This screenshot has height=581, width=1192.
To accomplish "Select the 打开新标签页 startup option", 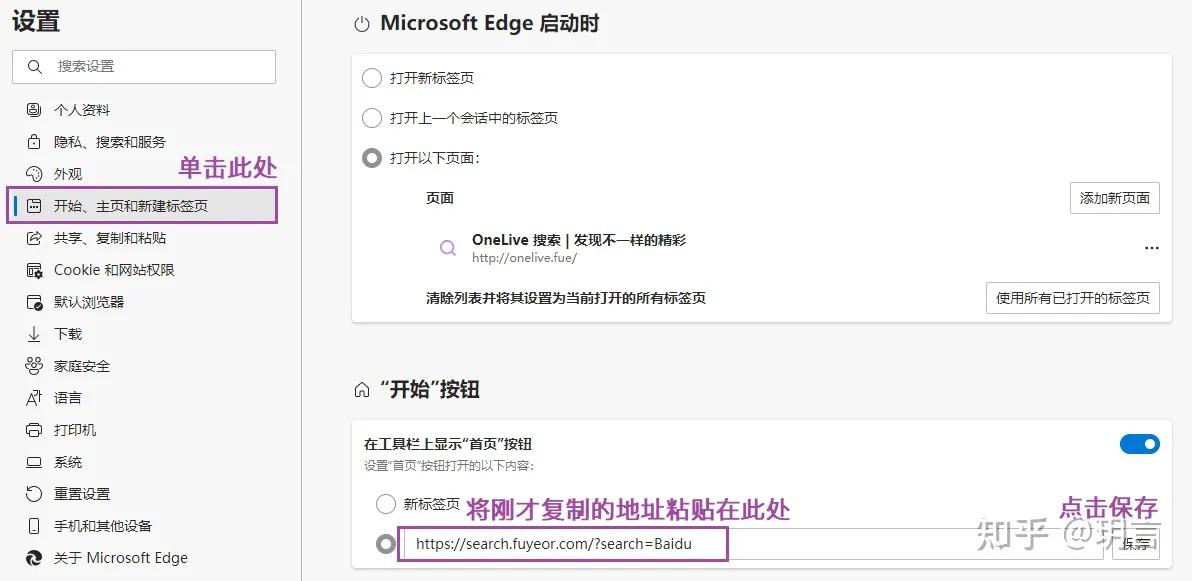I will coord(372,77).
